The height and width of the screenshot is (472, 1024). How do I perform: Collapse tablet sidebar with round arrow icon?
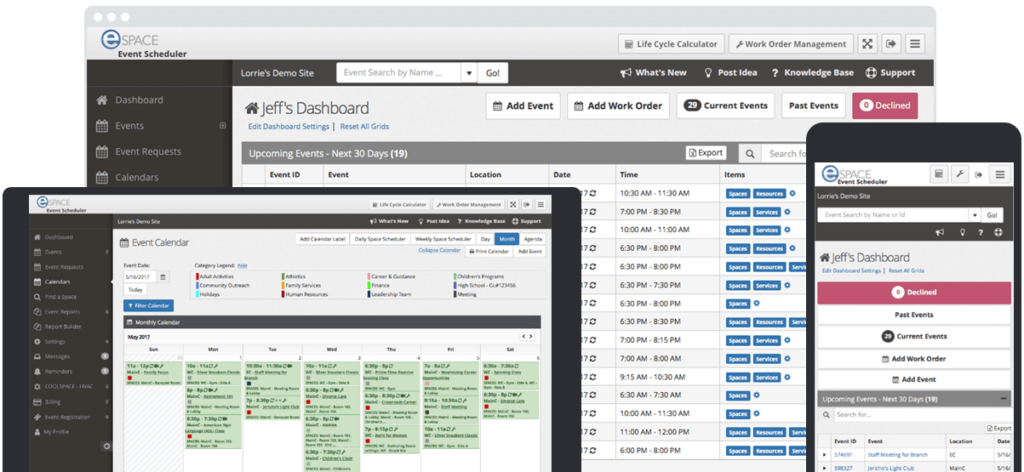click(107, 446)
